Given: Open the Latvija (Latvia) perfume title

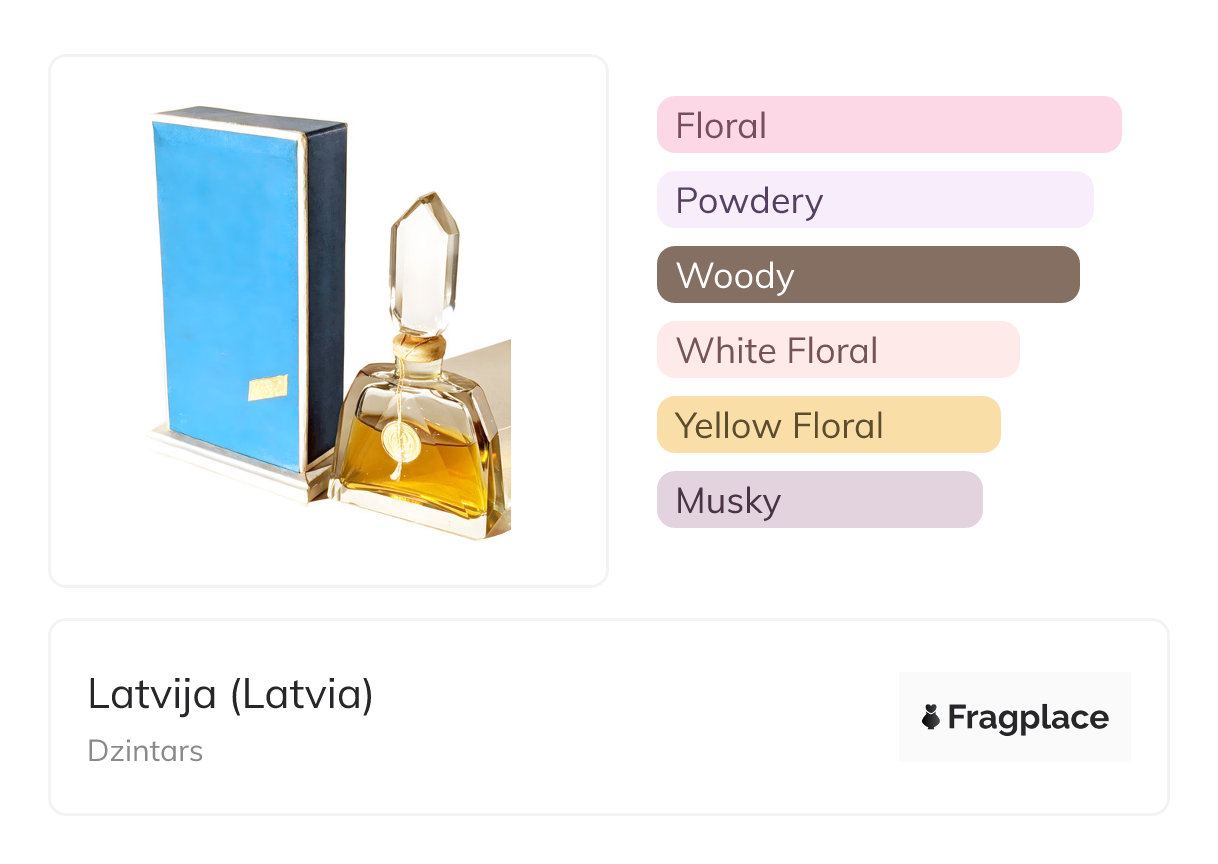Looking at the screenshot, I should coord(230,694).
